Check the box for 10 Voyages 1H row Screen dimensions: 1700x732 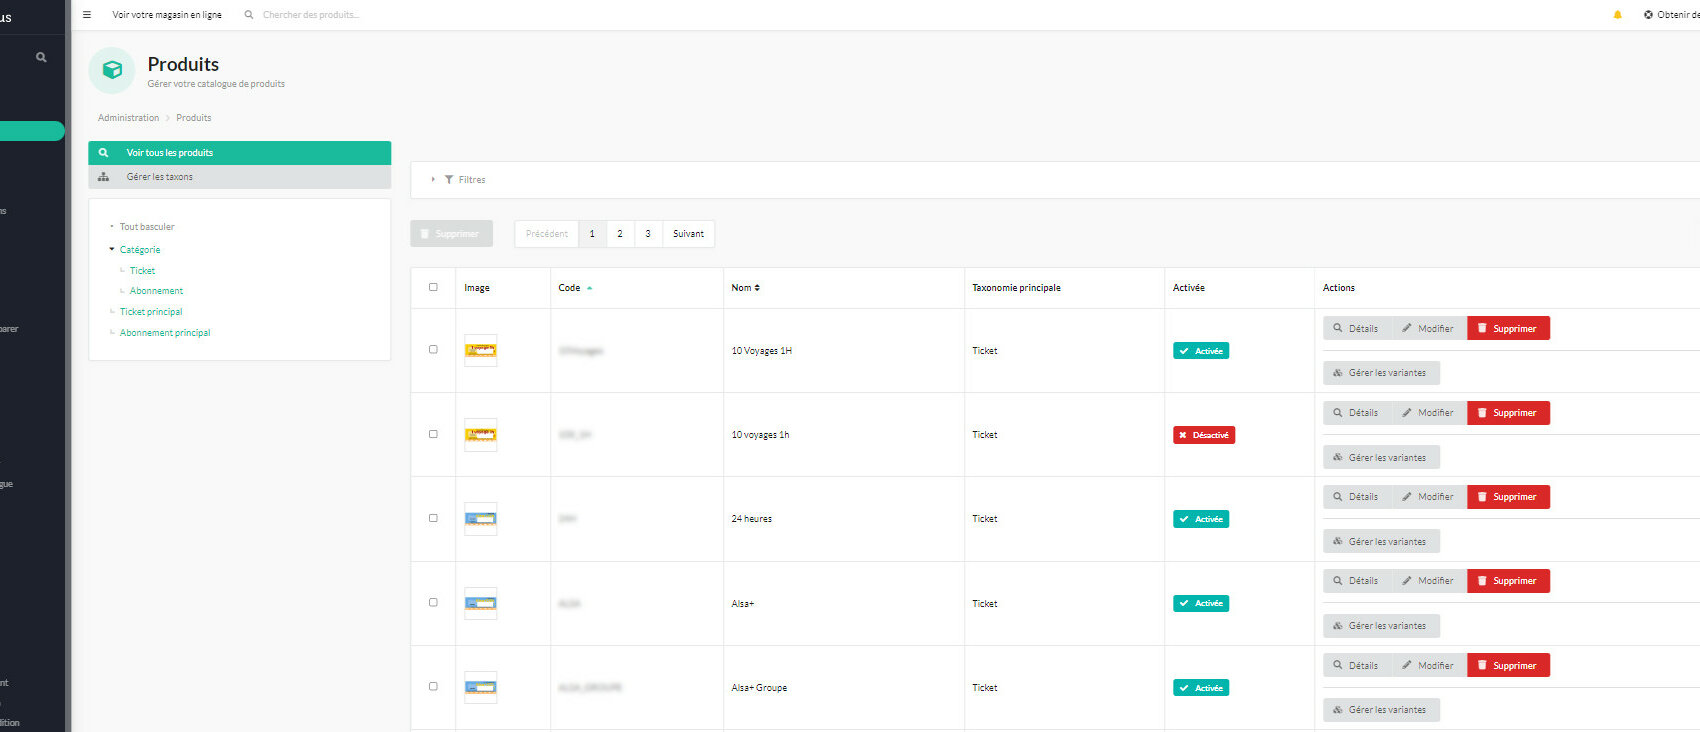pyautogui.click(x=433, y=350)
